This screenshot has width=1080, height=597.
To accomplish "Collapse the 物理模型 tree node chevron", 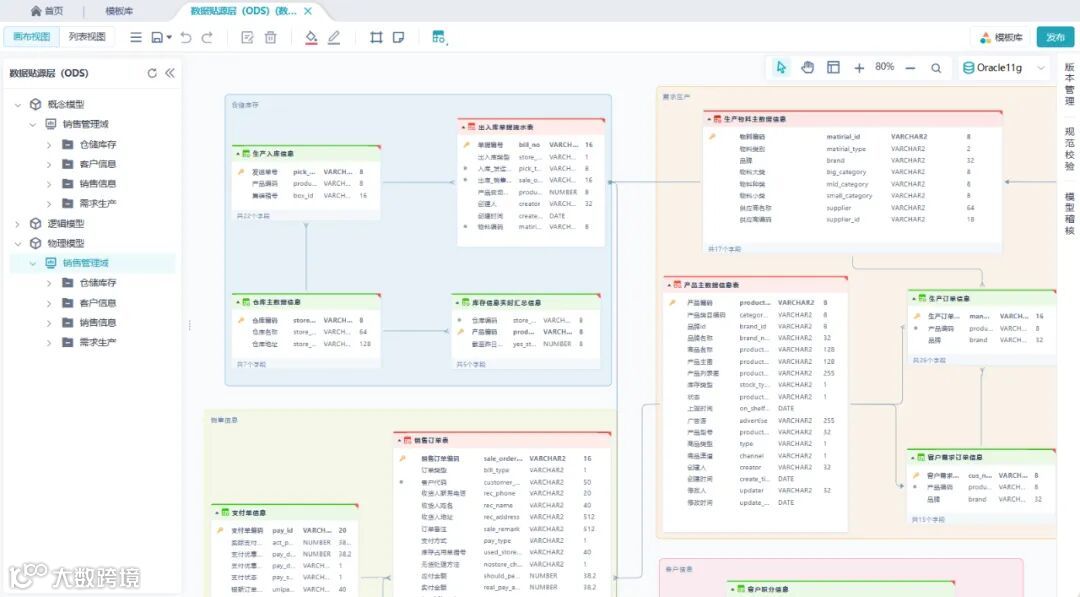I will pyautogui.click(x=18, y=243).
